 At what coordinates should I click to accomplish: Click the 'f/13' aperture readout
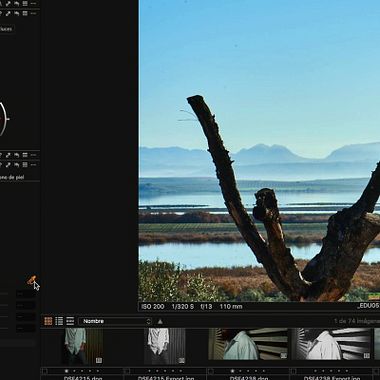pos(206,306)
